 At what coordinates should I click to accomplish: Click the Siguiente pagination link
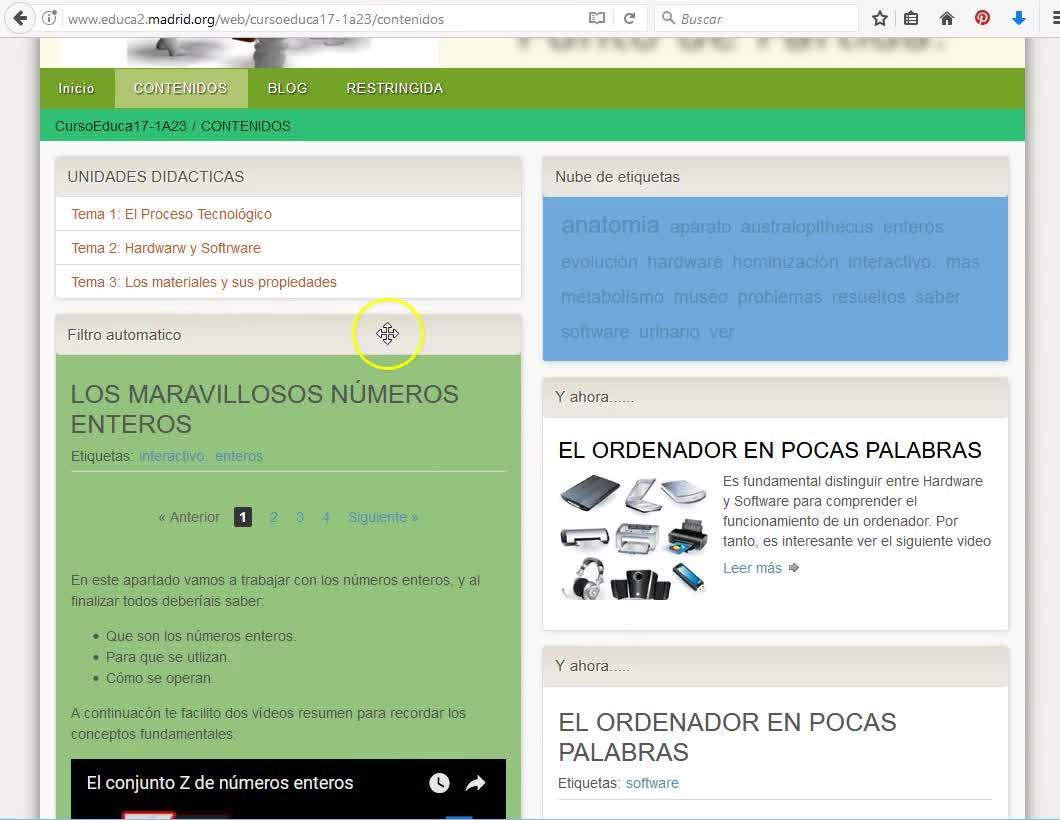tap(383, 517)
